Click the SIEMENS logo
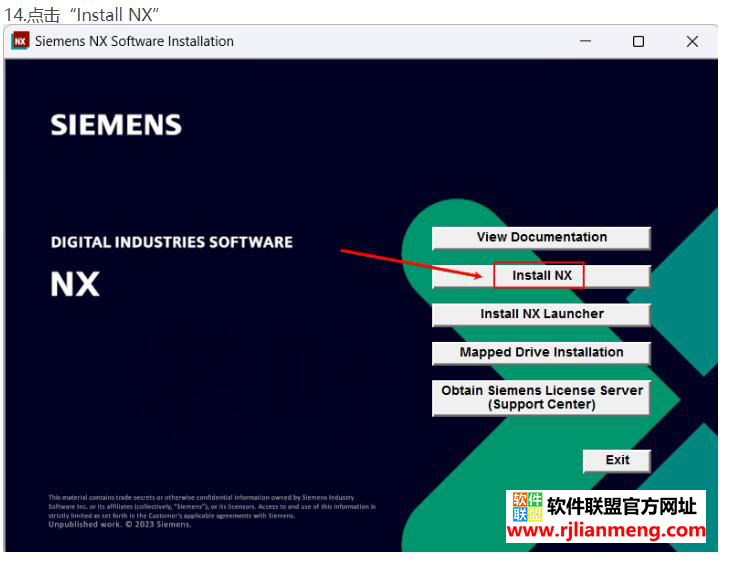The width and height of the screenshot is (730, 563). pos(116,125)
